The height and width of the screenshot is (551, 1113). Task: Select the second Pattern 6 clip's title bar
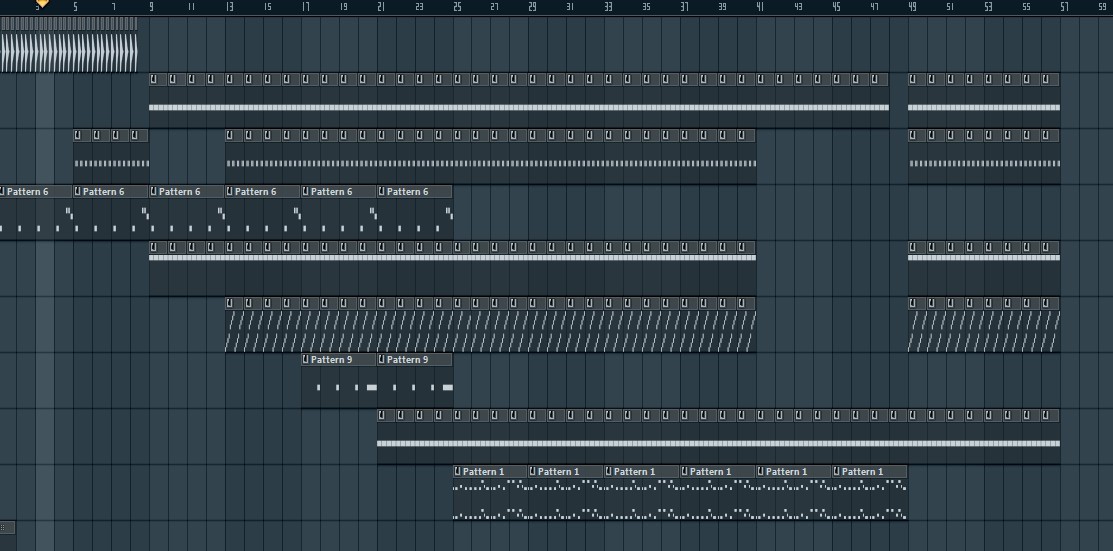(x=115, y=191)
